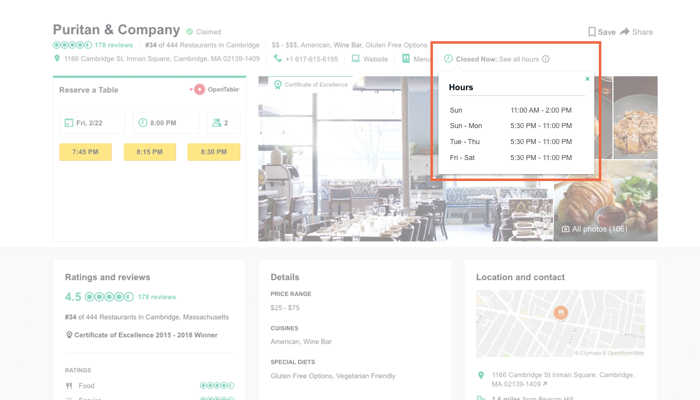Click the Claimed green check badge
The image size is (700, 400).
189,32
